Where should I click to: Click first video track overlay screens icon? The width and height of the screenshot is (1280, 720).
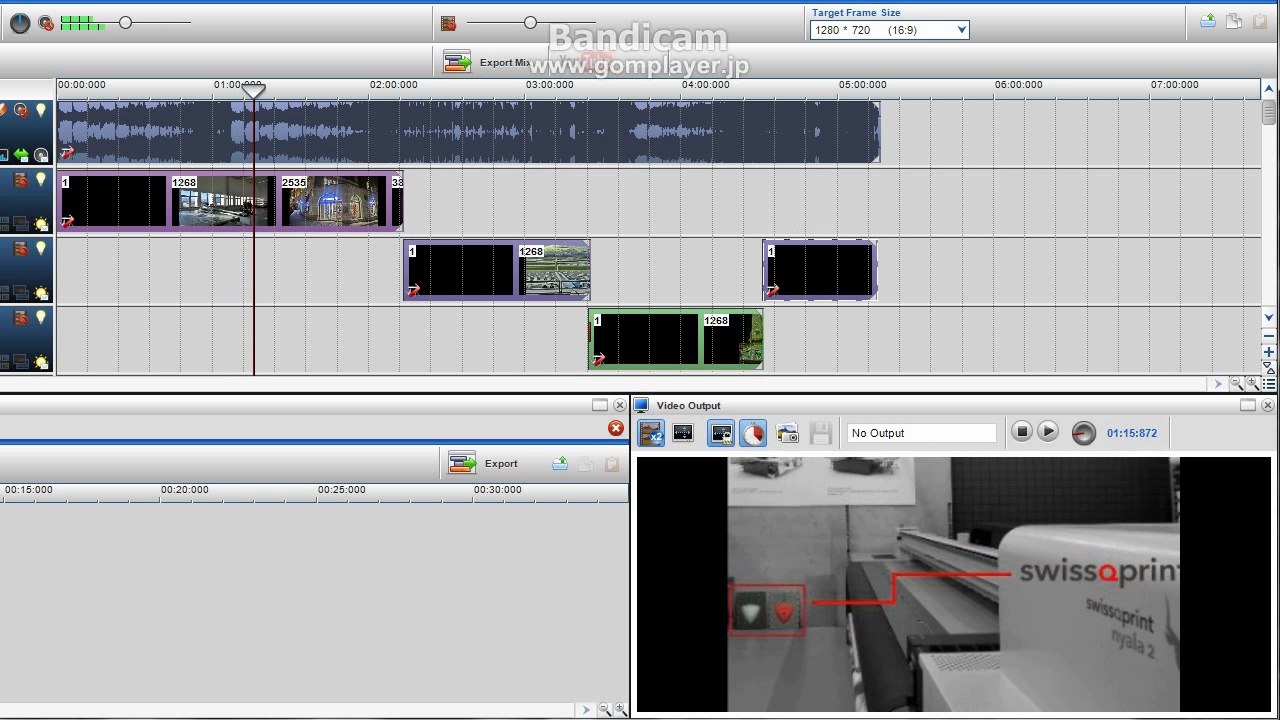(x=20, y=224)
